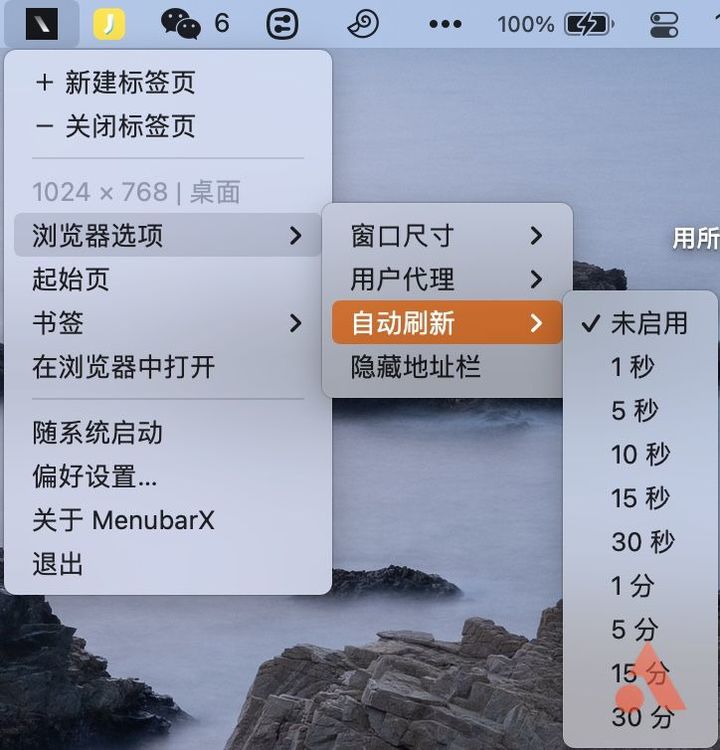The height and width of the screenshot is (750, 720).
Task: Set auto refresh to 5 秒
Action: click(x=640, y=411)
